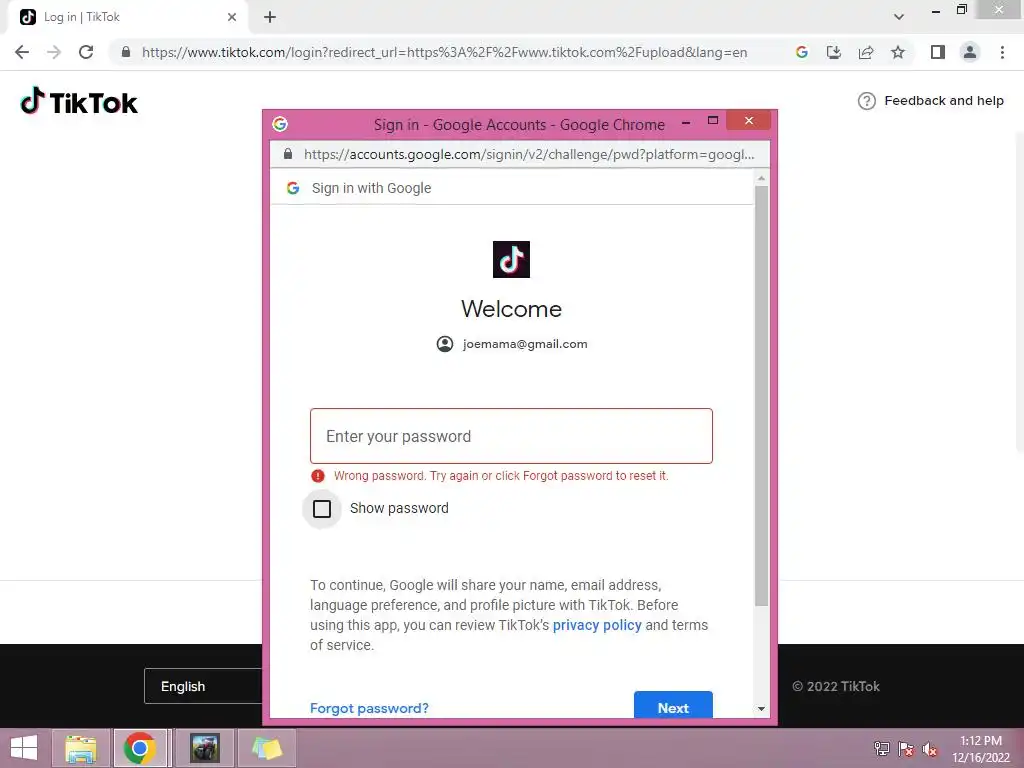1024x768 pixels.
Task: Open the tractor game taskbar icon
Action: [x=205, y=748]
